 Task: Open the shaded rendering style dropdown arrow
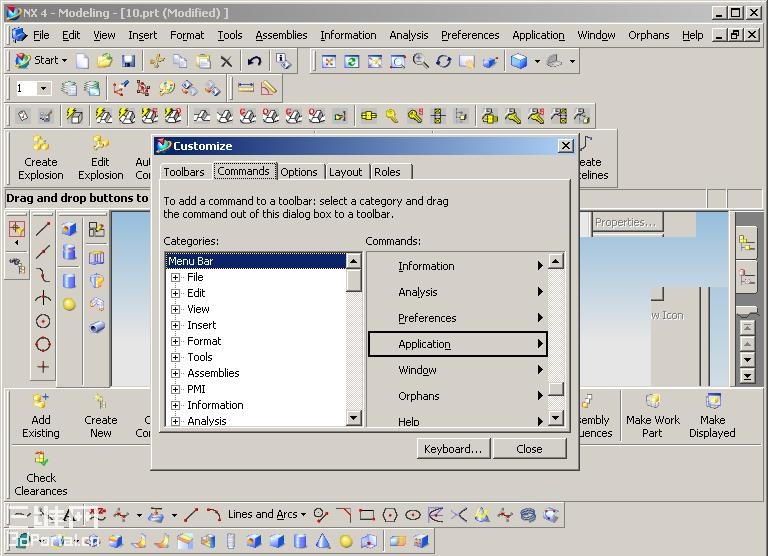[537, 61]
